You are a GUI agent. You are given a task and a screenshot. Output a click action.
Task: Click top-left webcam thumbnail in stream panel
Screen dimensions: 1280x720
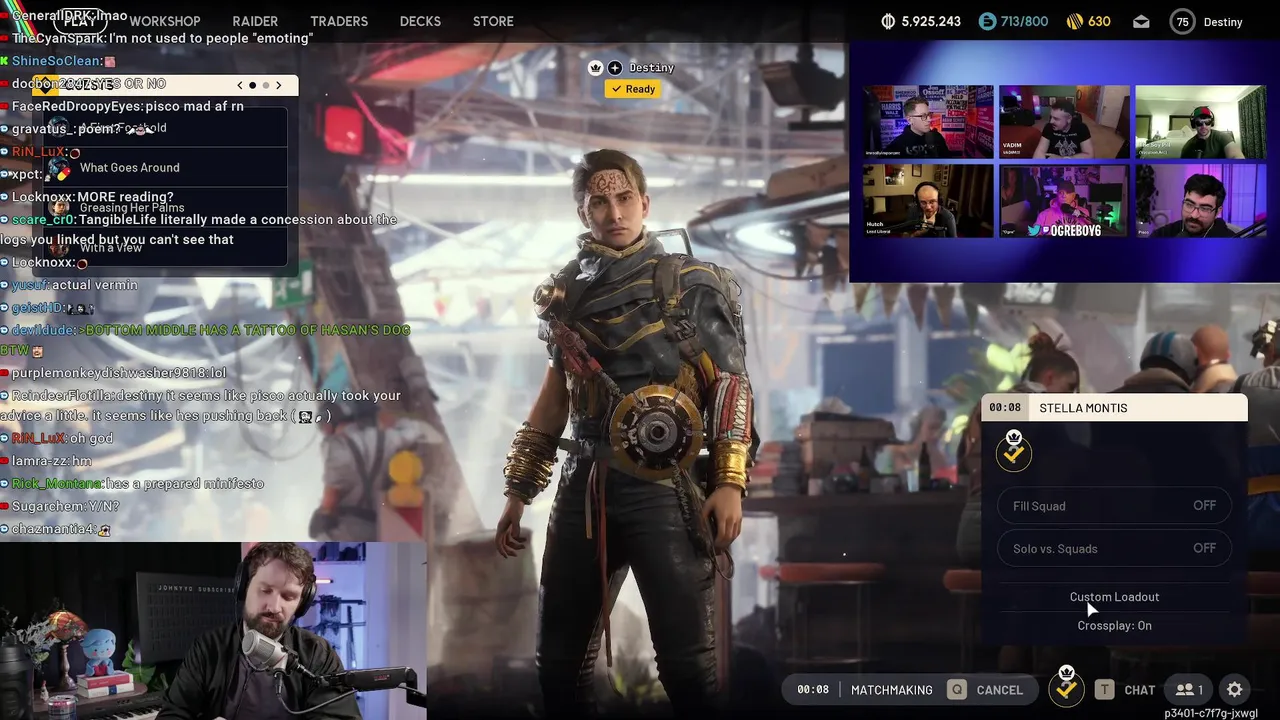pos(928,121)
